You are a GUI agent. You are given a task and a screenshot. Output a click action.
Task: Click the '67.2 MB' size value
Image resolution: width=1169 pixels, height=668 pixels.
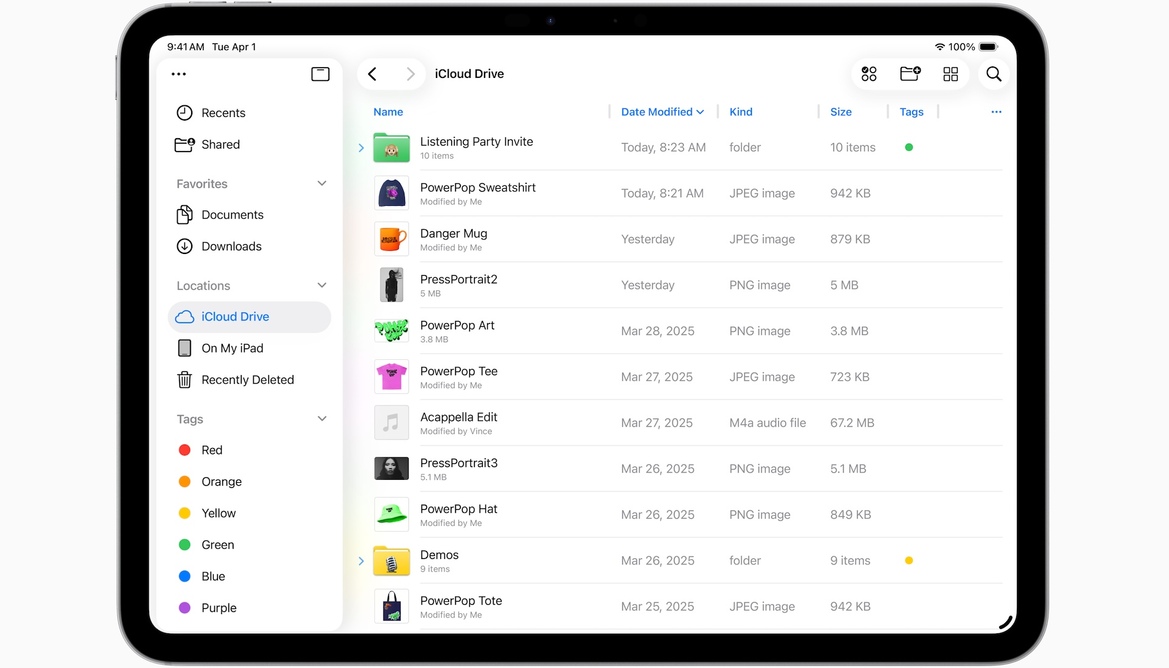pyautogui.click(x=852, y=423)
